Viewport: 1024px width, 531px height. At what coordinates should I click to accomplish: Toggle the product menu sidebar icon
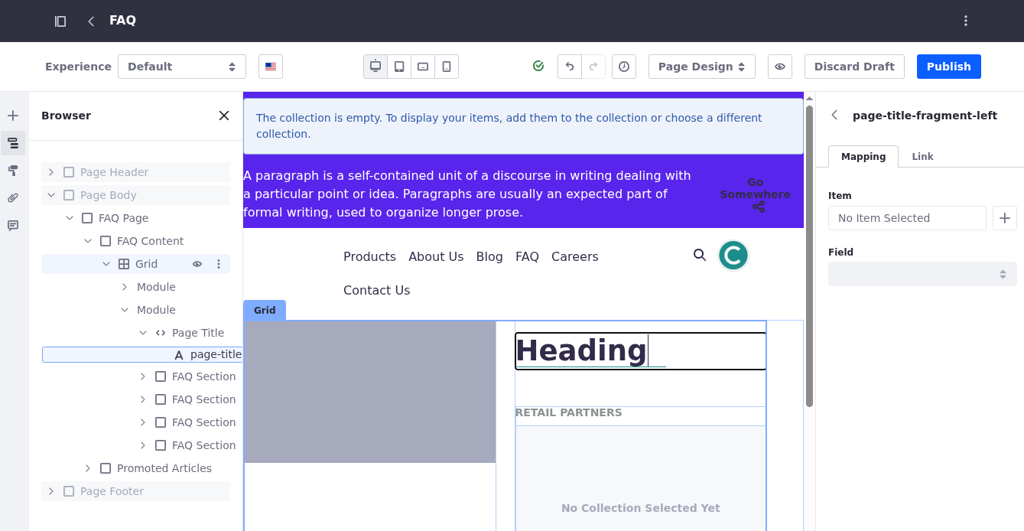point(60,21)
